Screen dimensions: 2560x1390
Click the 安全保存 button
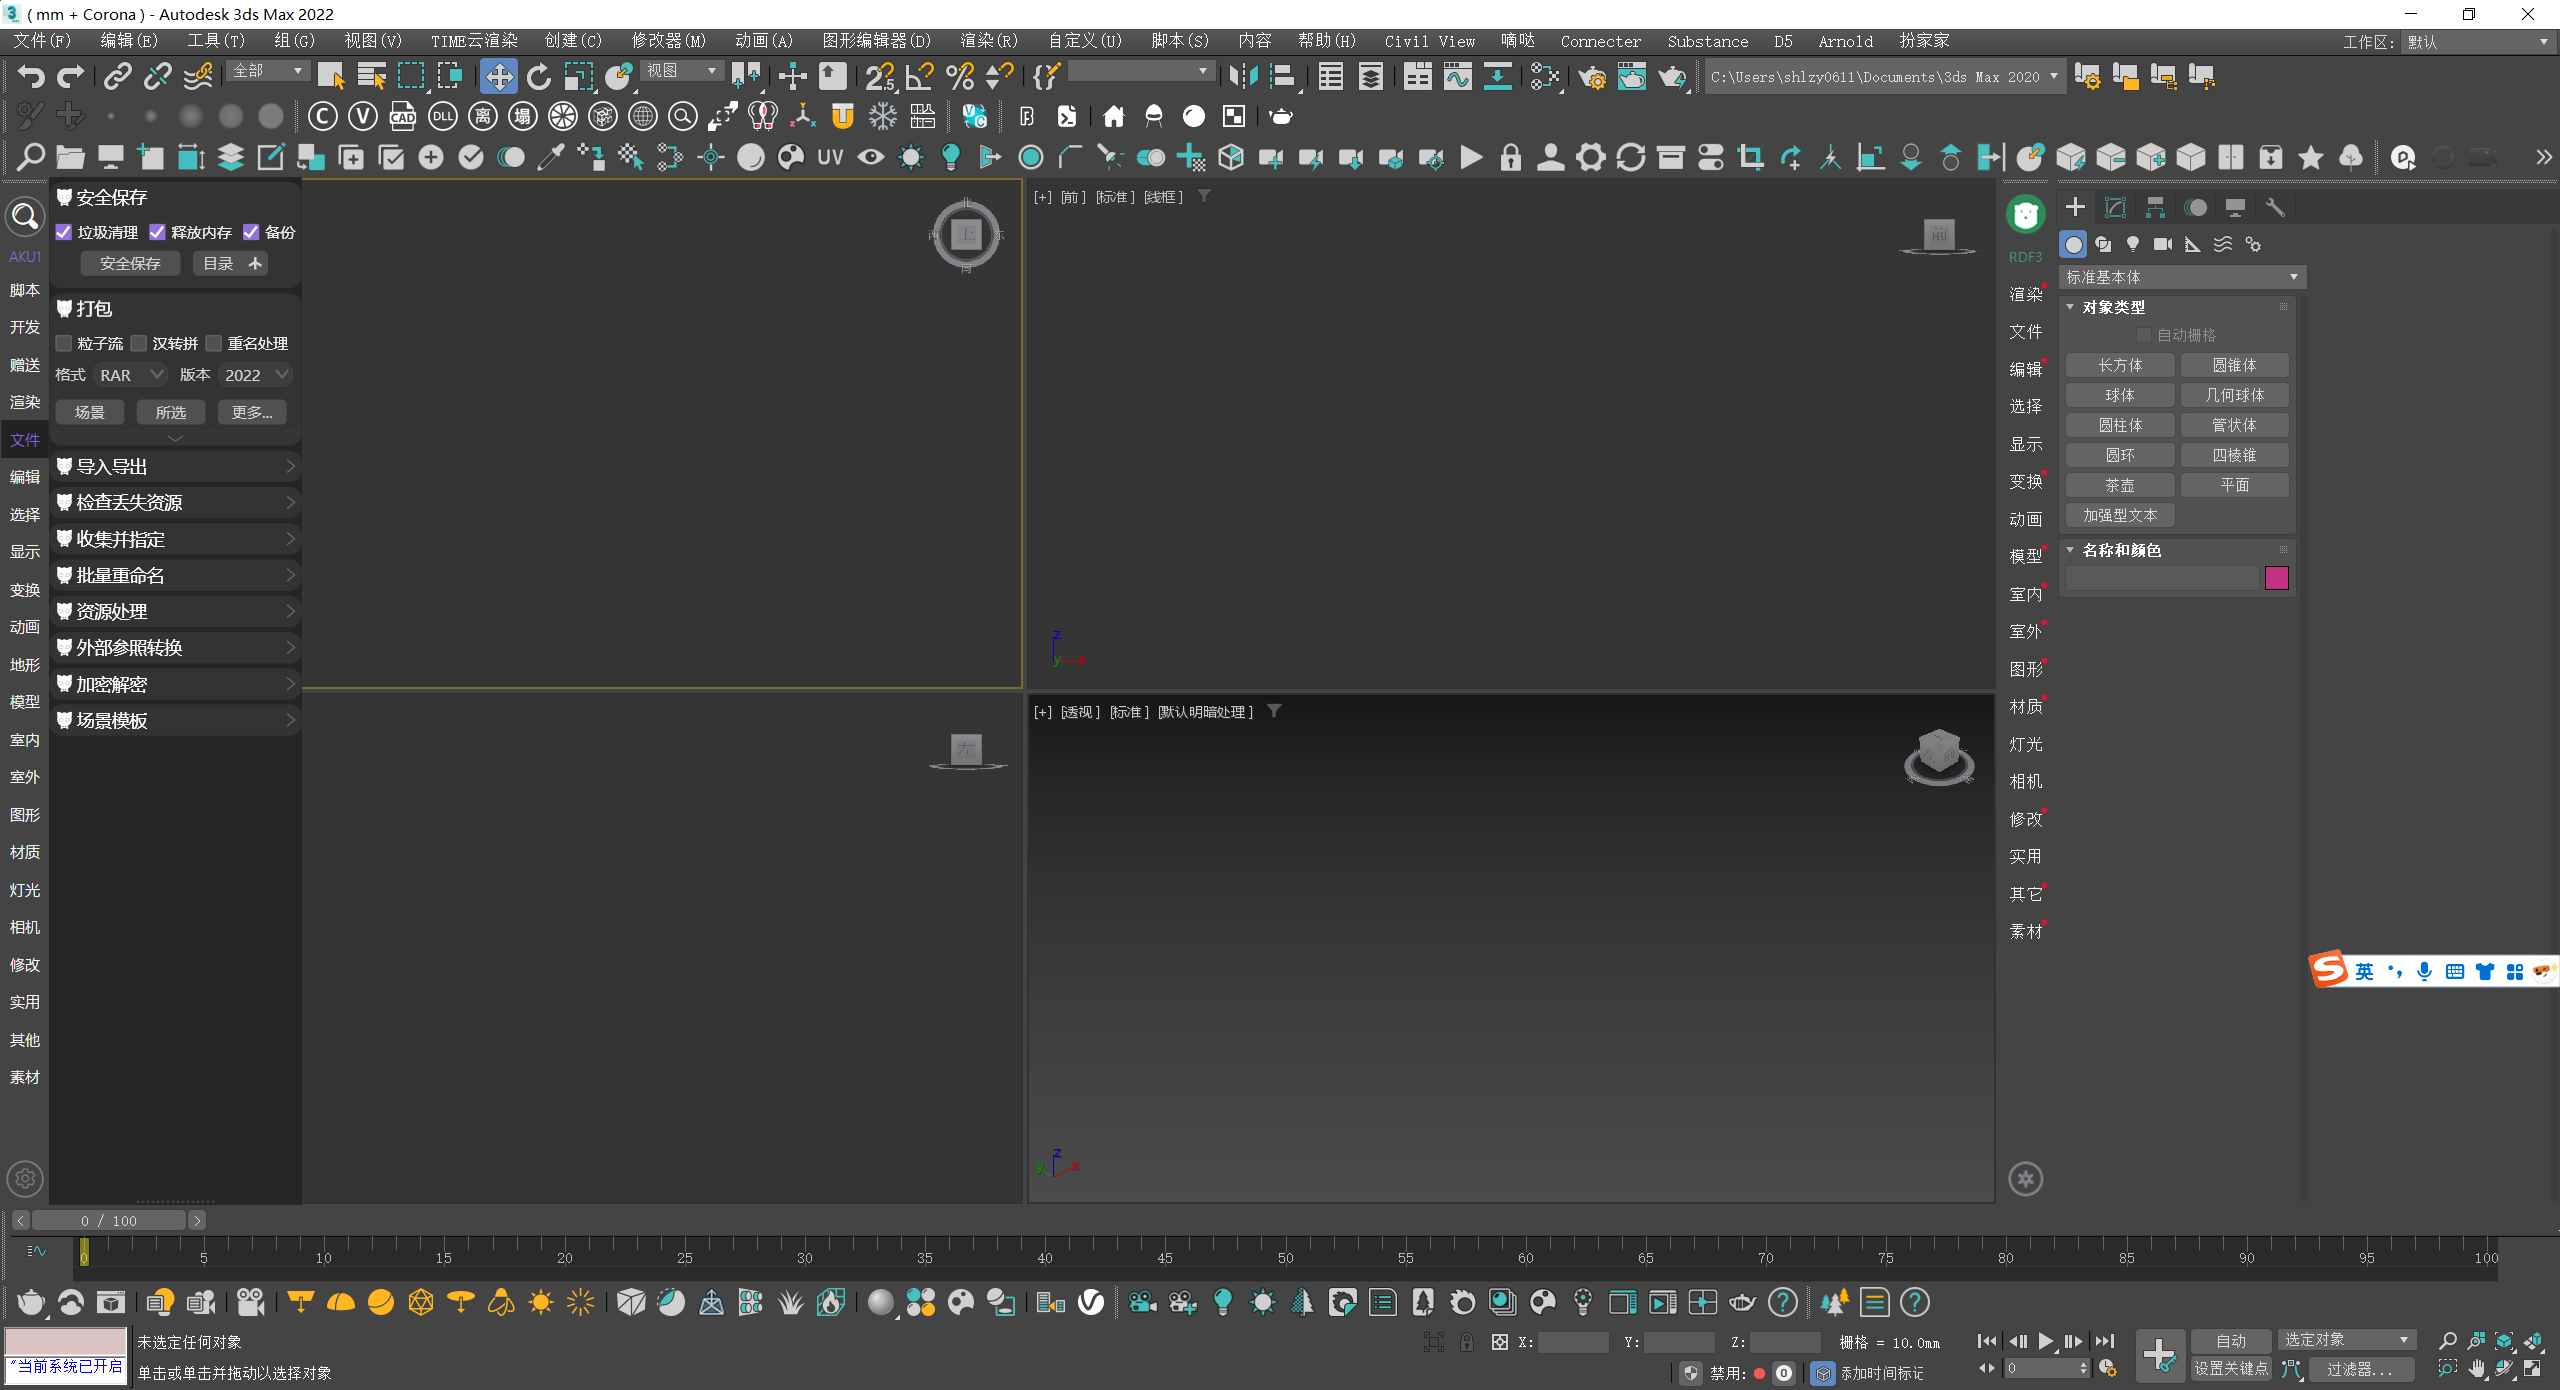click(130, 263)
